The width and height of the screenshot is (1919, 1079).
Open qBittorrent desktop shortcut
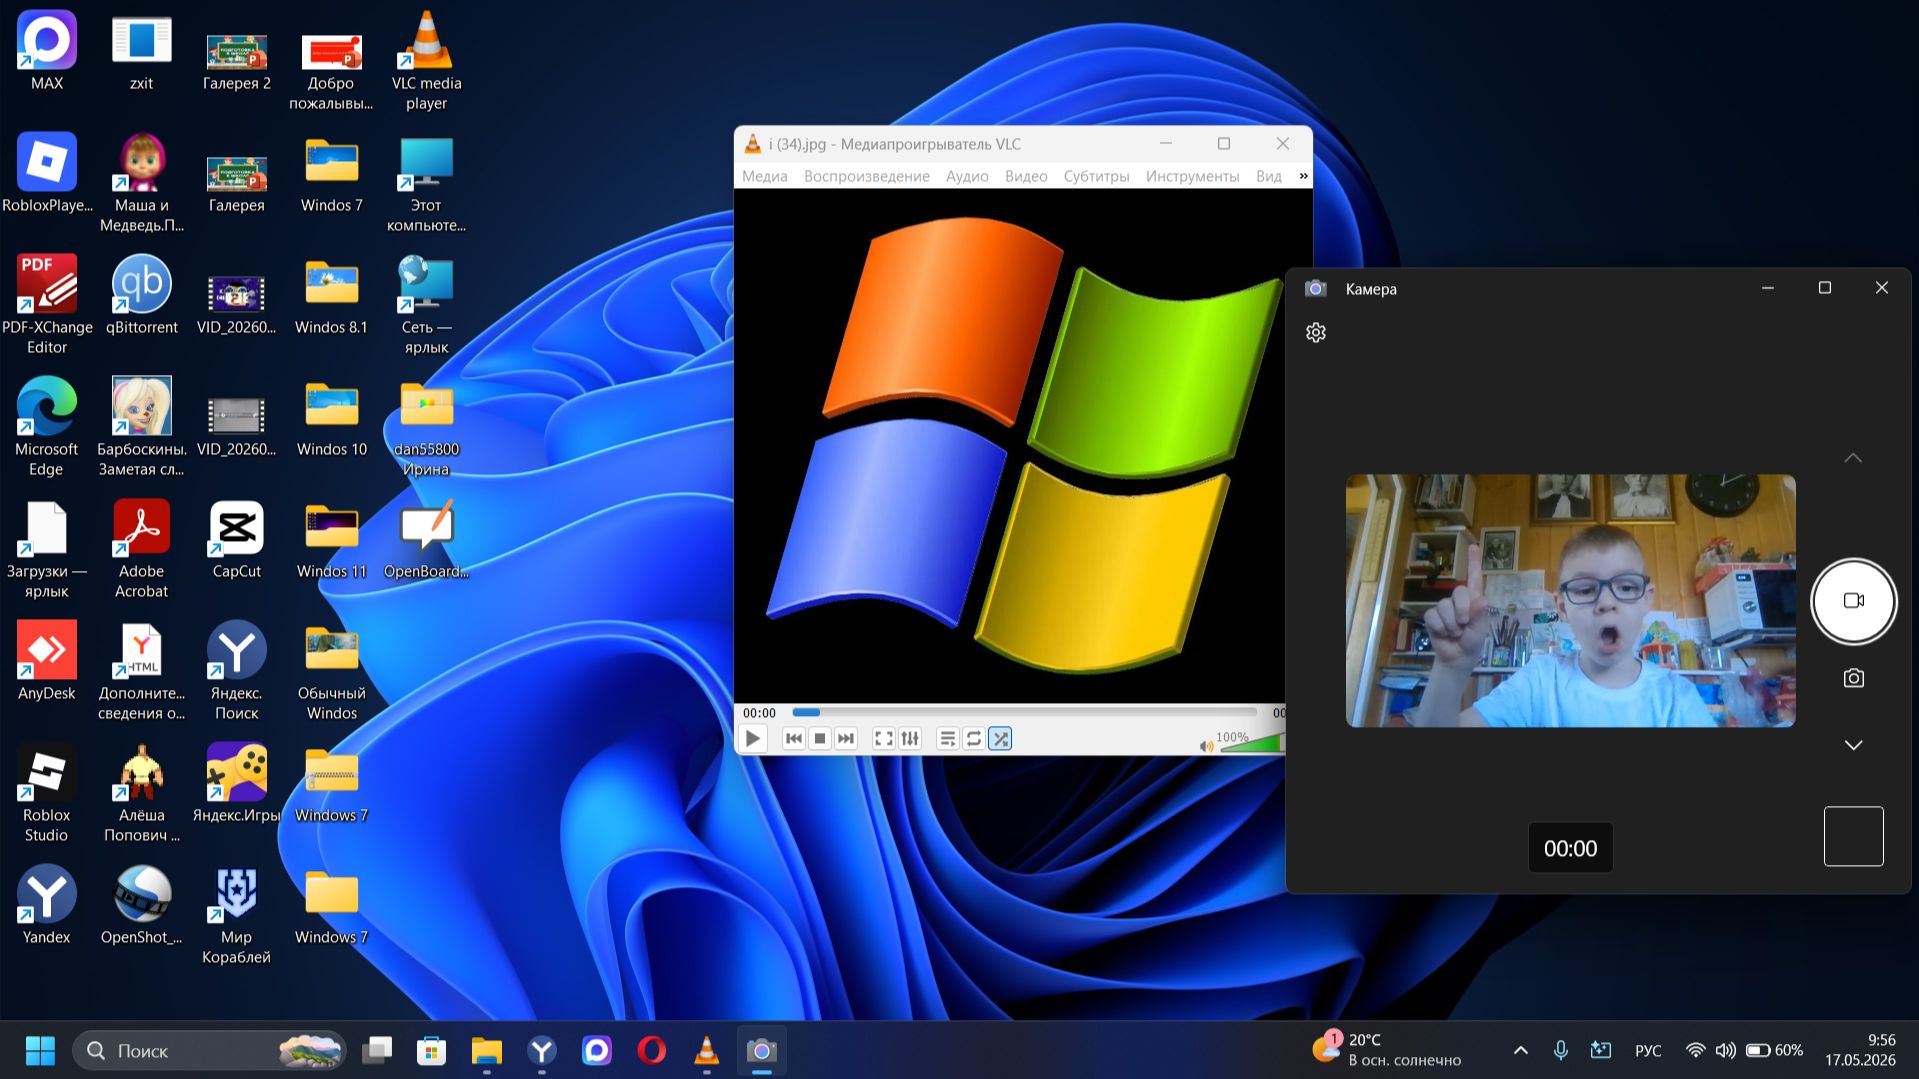point(142,294)
